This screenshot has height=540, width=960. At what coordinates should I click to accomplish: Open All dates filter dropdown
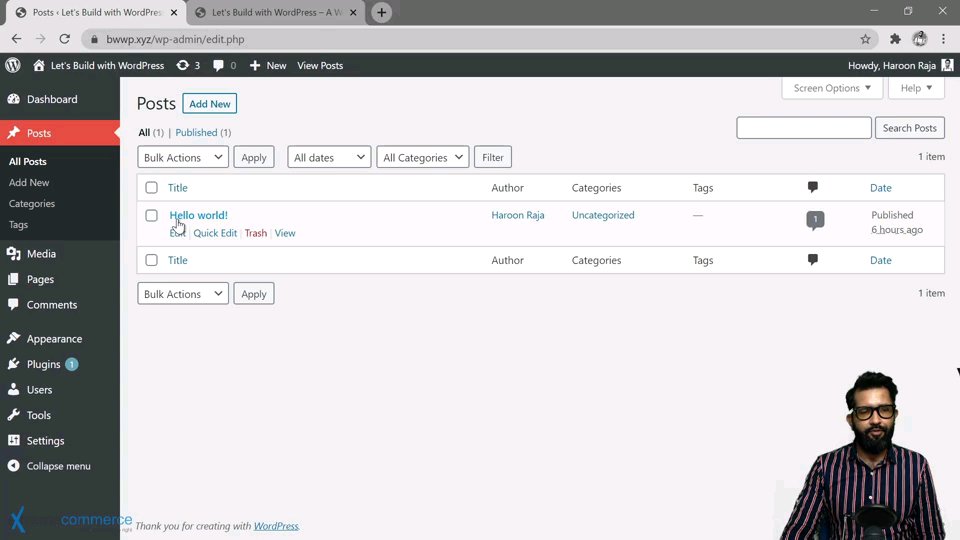point(329,157)
